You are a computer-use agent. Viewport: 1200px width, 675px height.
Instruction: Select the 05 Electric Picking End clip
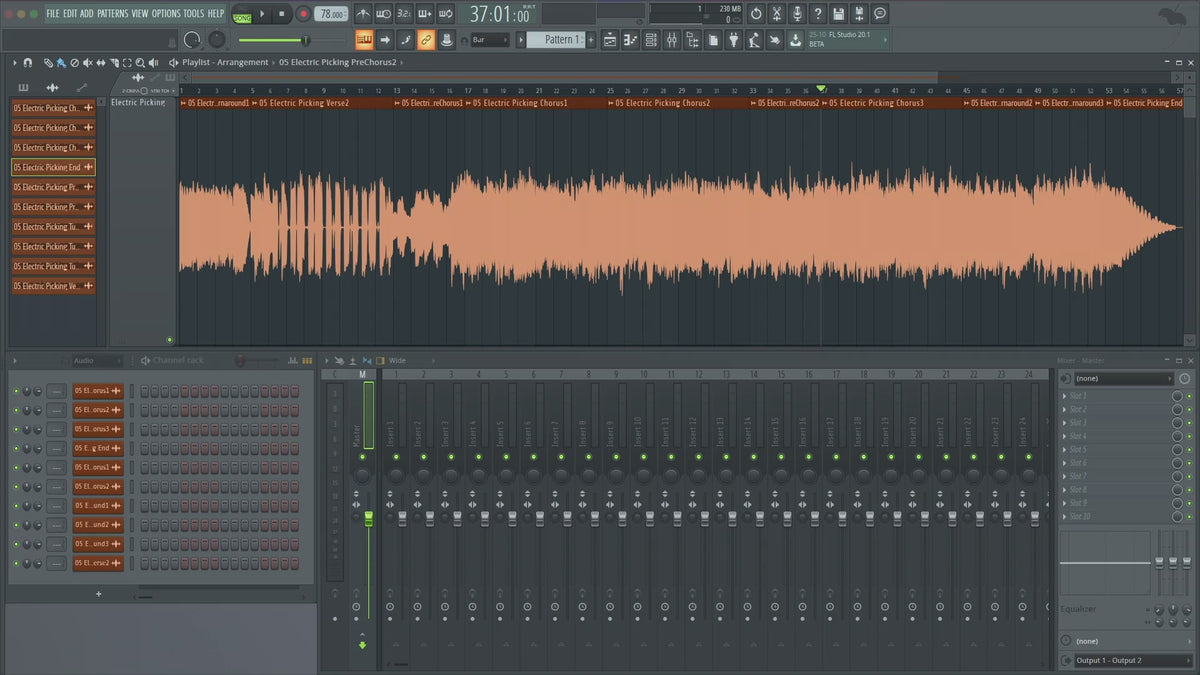tap(53, 167)
